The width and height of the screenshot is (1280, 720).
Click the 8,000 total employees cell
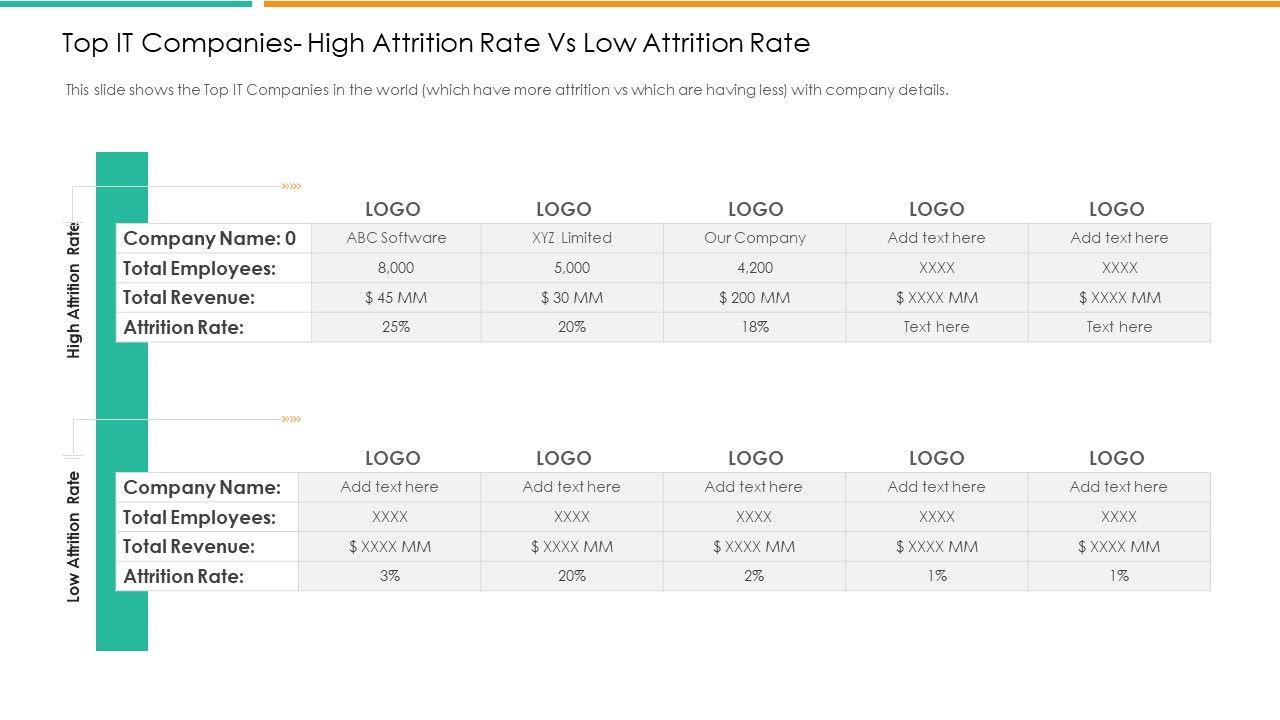396,268
